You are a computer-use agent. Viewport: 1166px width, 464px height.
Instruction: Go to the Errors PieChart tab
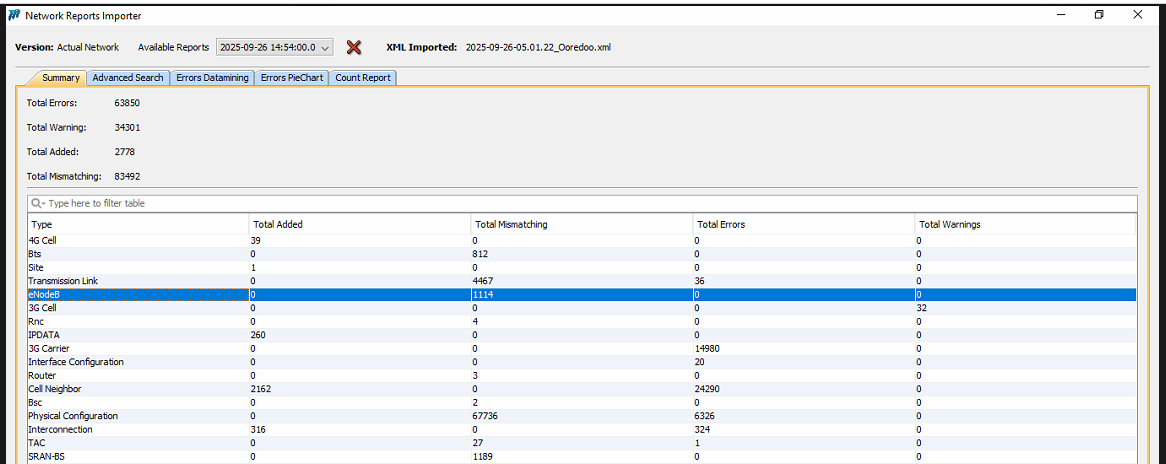click(x=292, y=78)
